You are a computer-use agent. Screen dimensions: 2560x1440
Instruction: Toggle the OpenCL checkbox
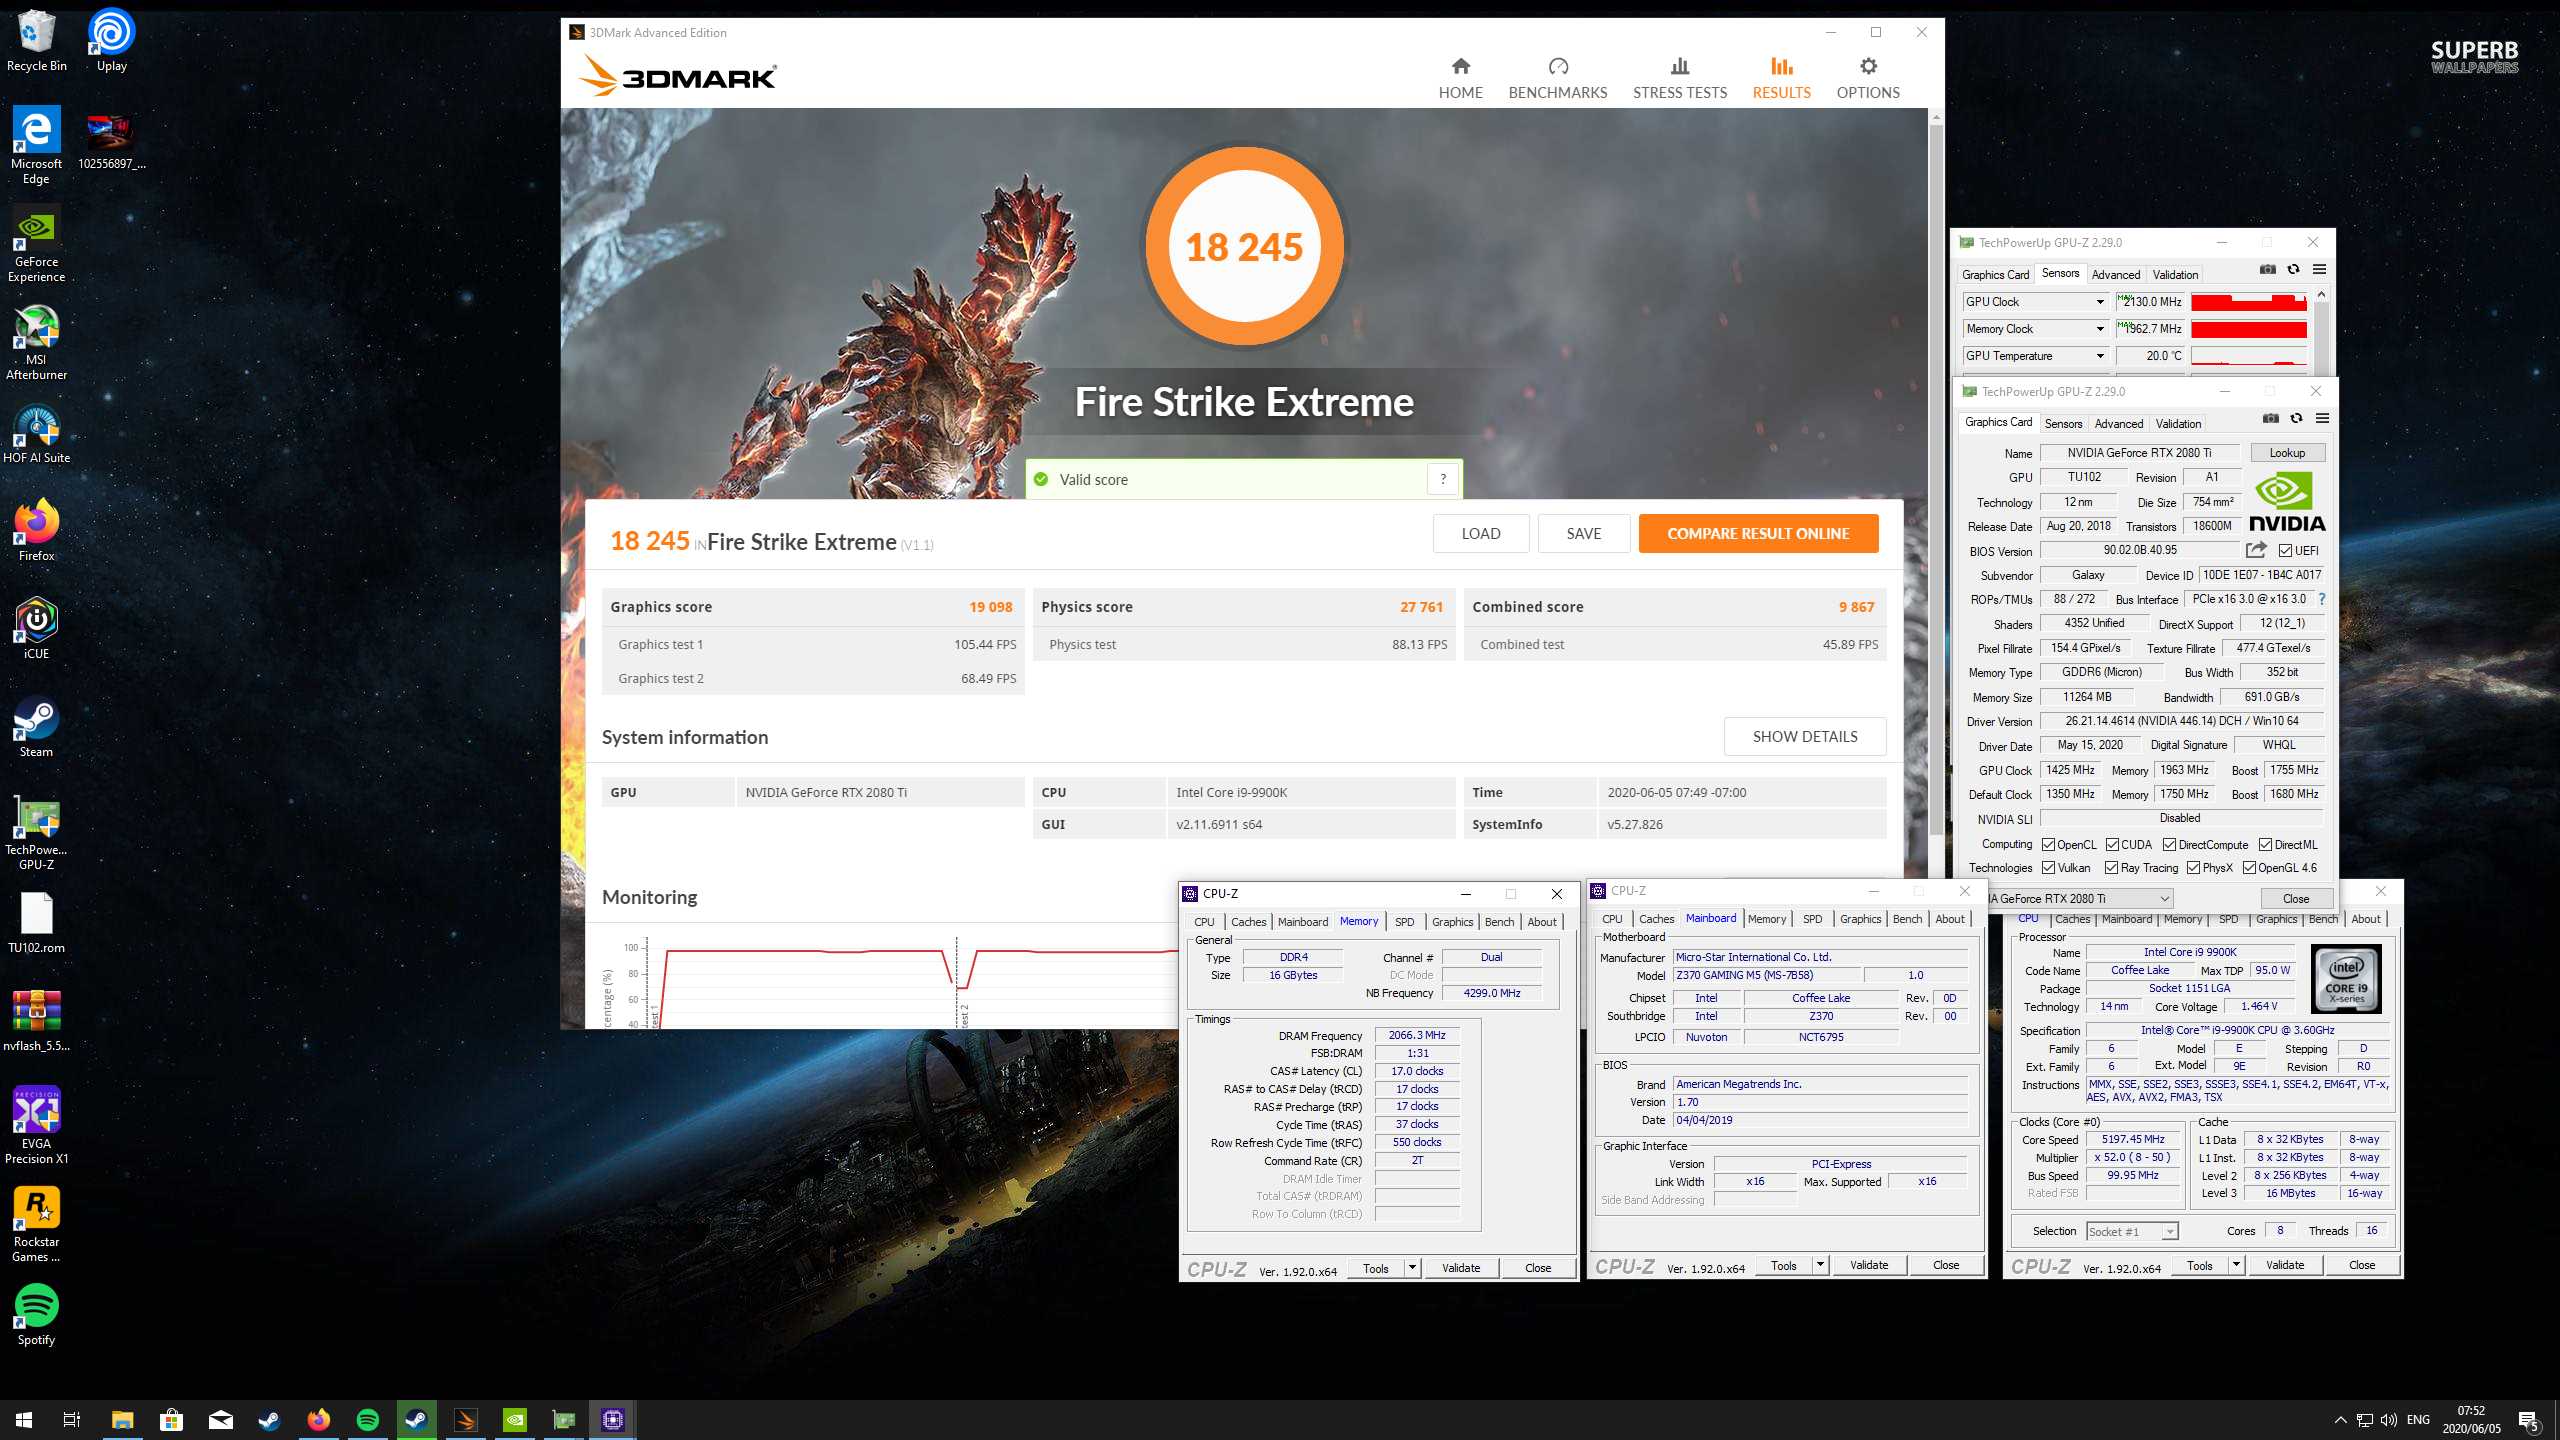(2049, 845)
